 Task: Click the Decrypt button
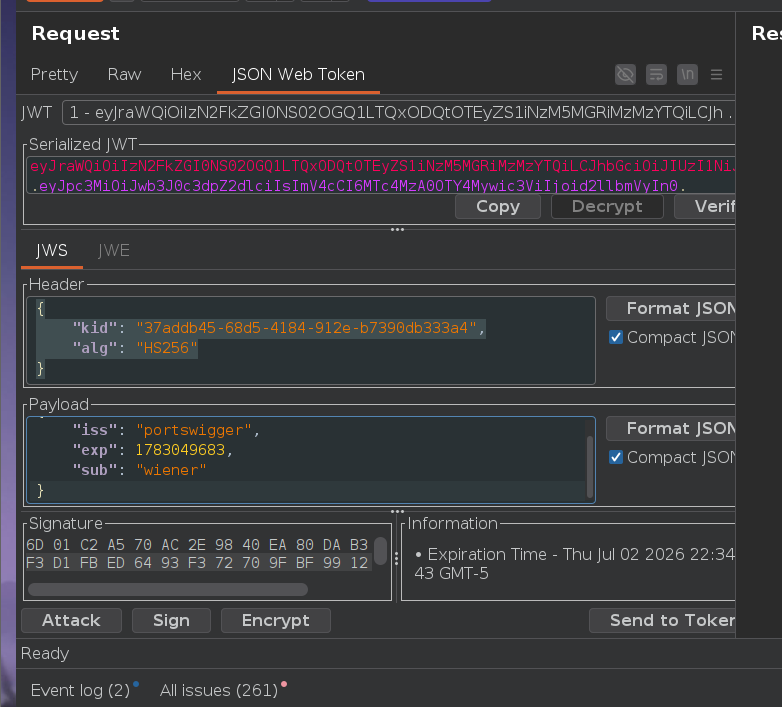(x=607, y=206)
